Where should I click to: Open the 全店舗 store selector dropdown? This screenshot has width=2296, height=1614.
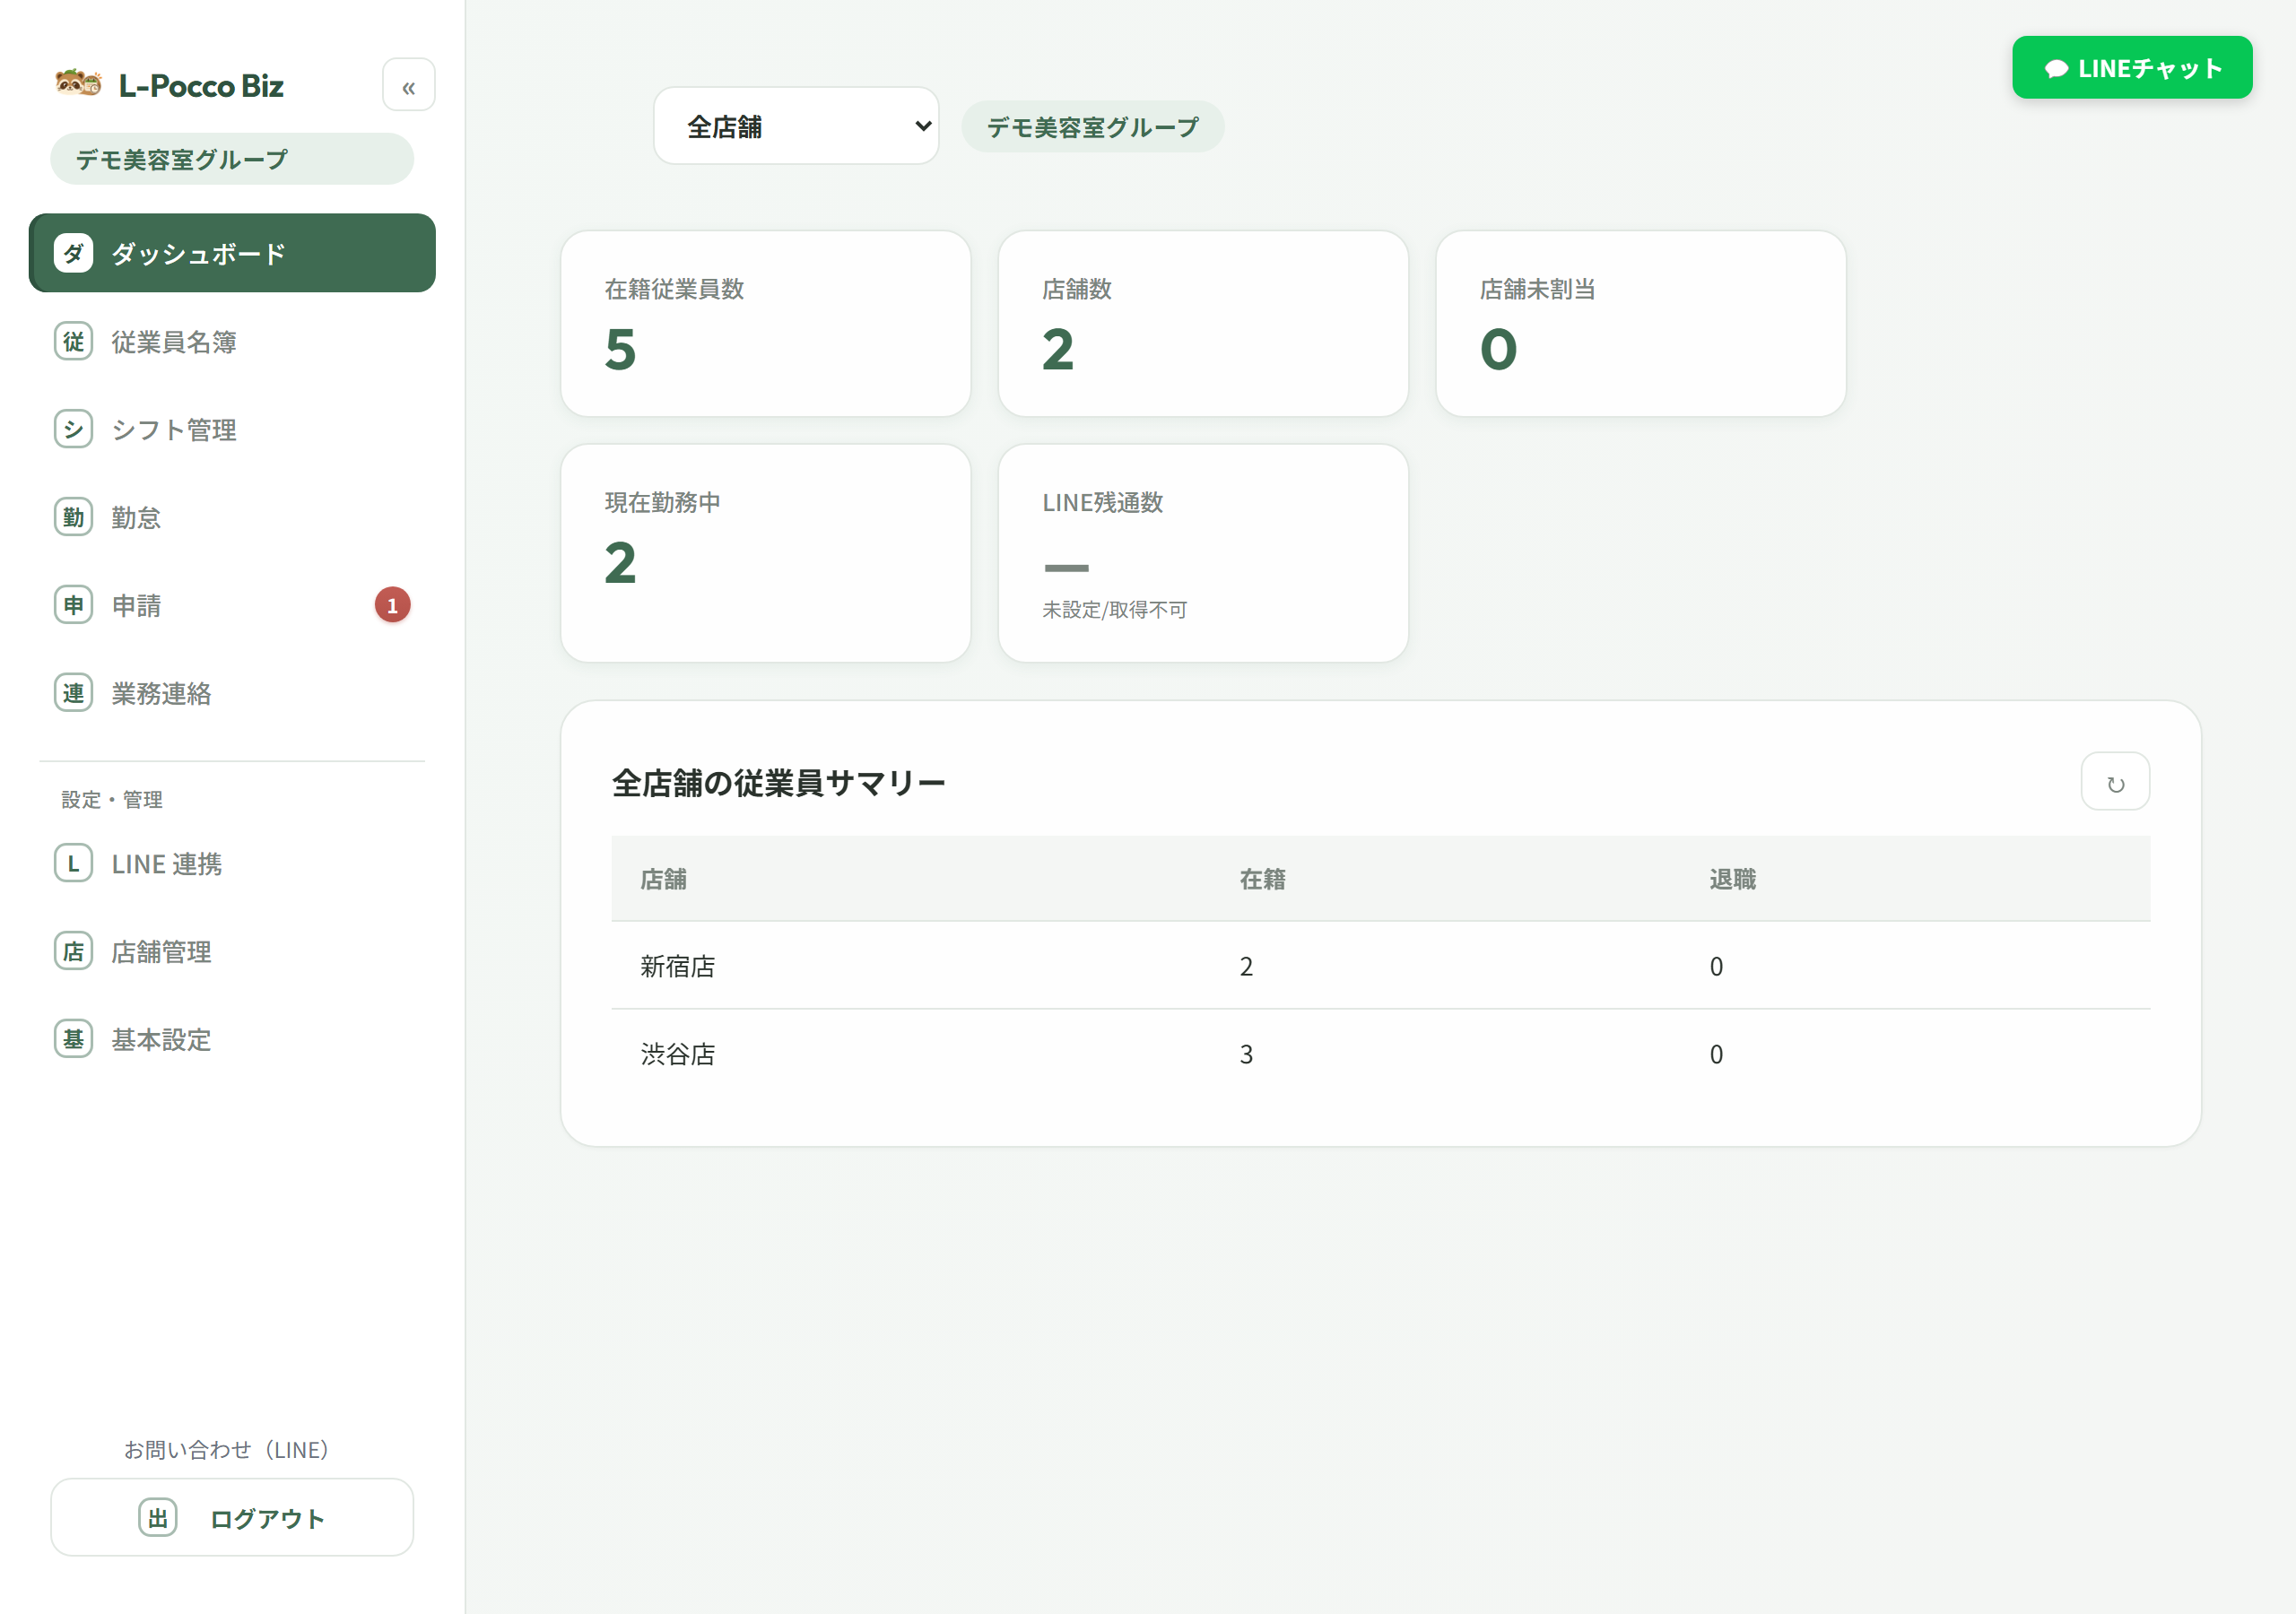[796, 126]
